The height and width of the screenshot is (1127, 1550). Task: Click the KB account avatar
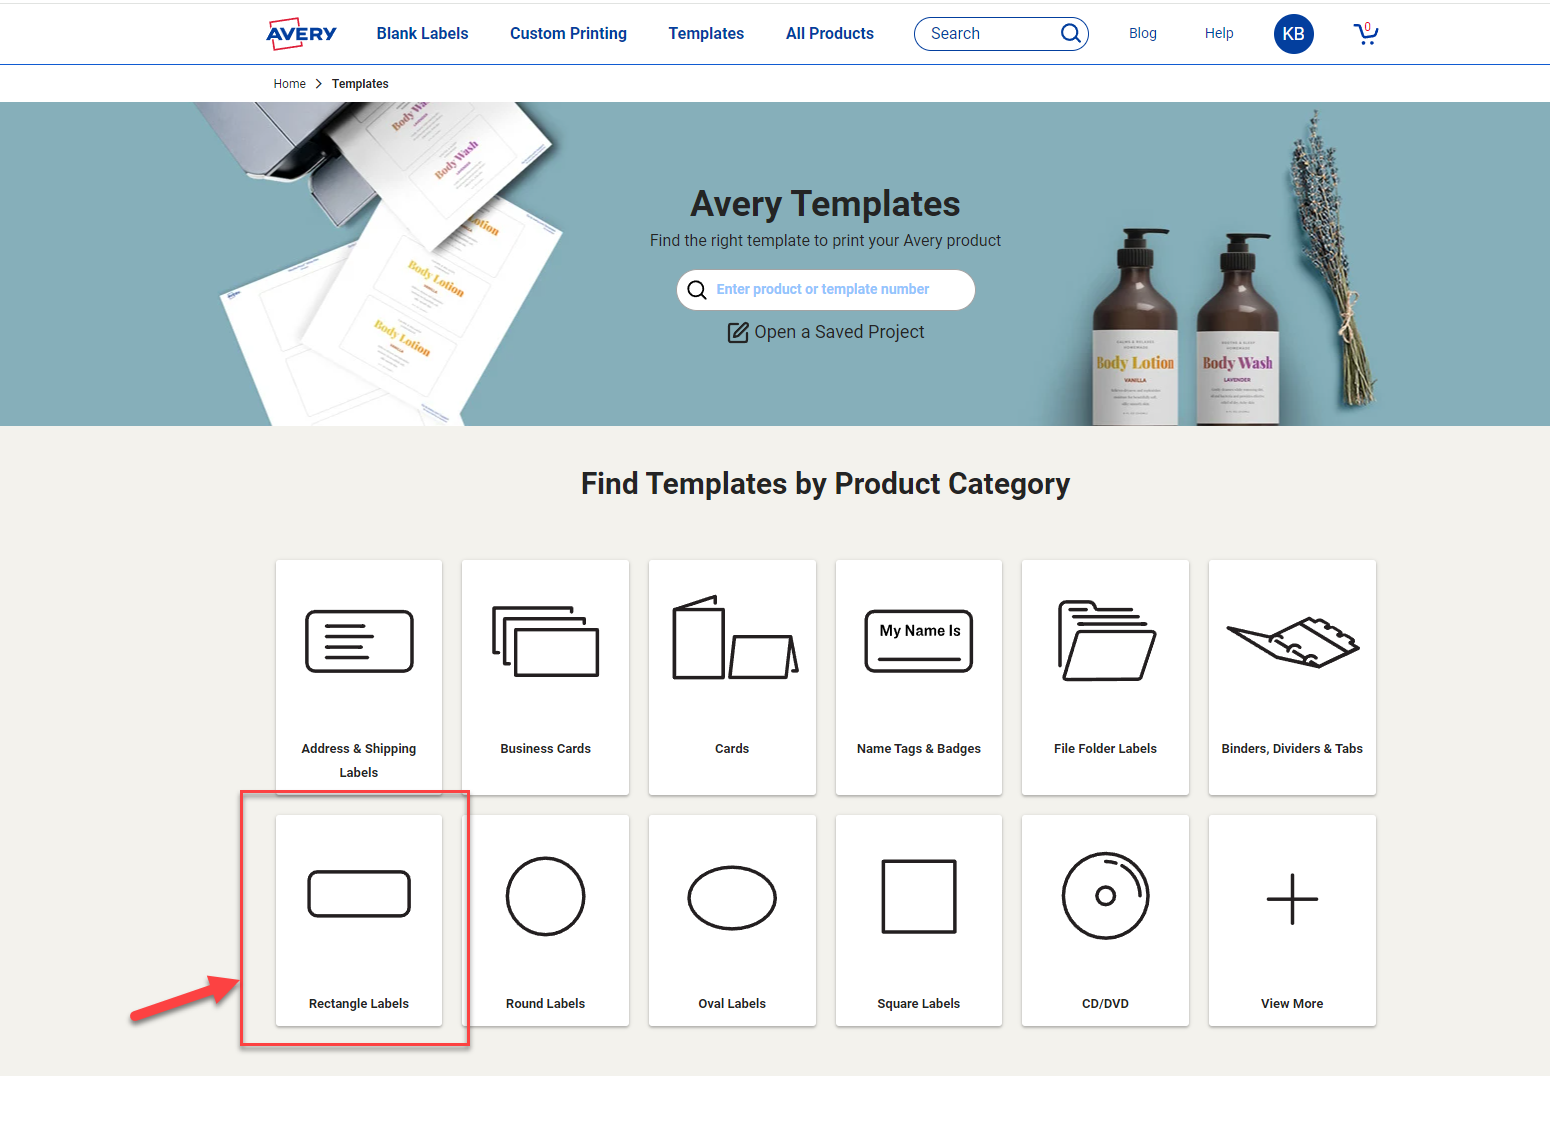click(1293, 34)
